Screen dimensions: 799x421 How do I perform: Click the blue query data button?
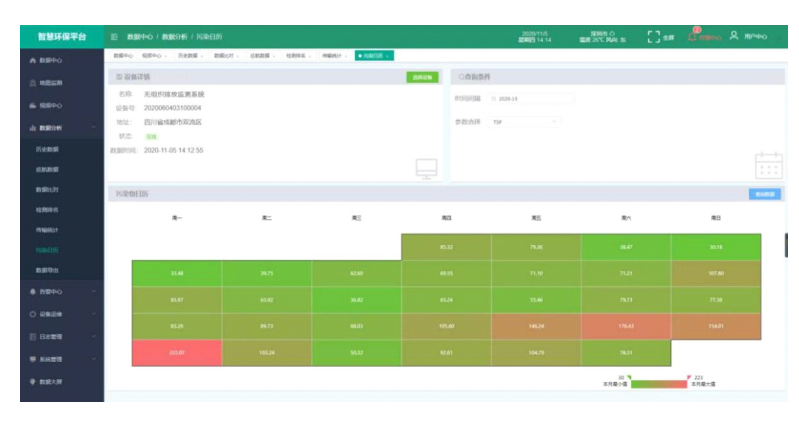[764, 194]
